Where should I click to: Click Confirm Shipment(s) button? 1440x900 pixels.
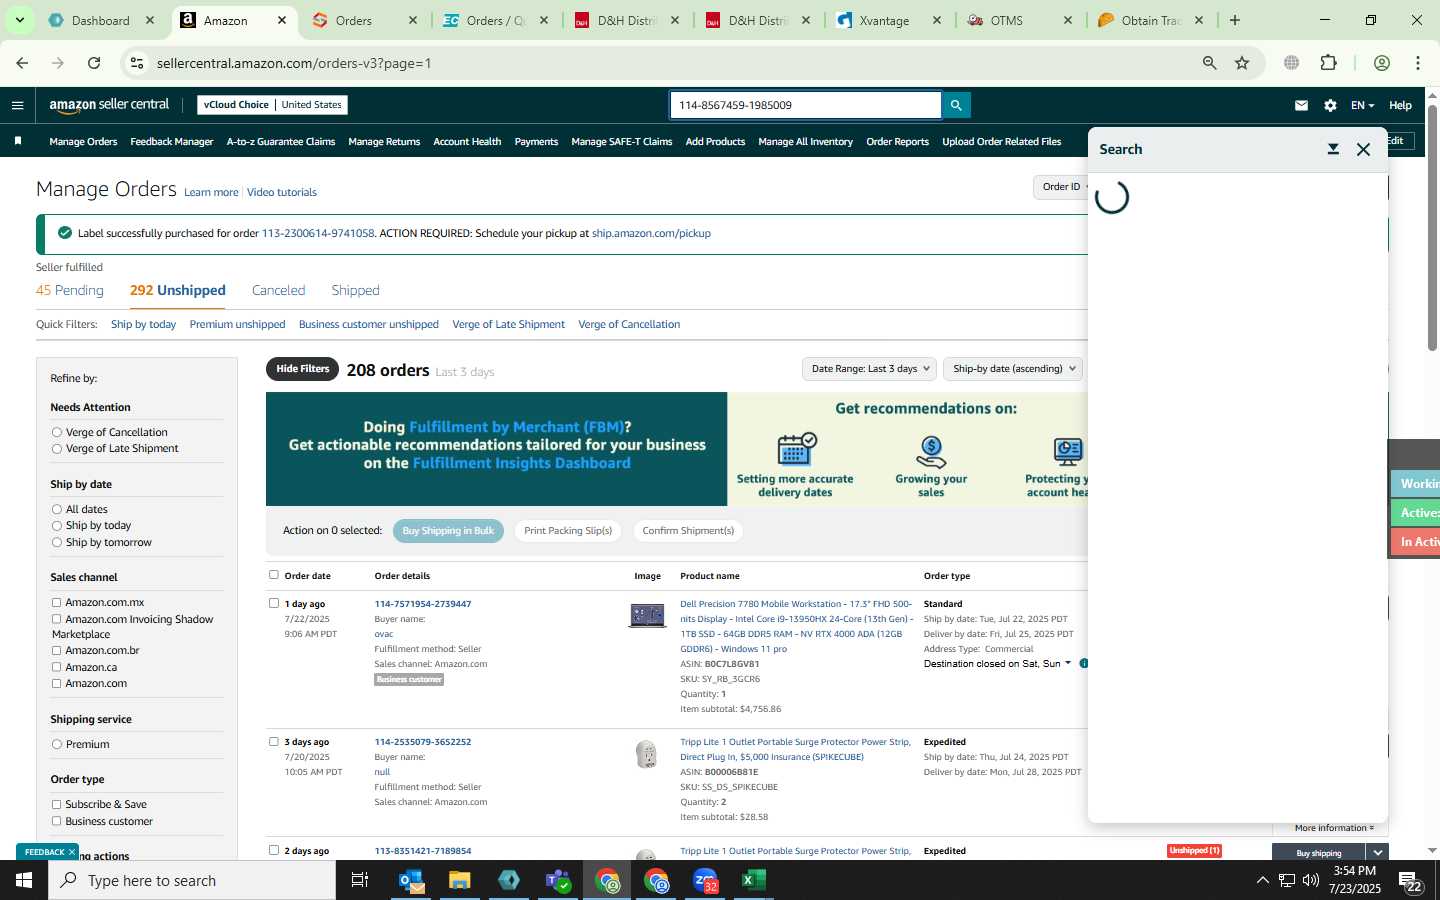click(688, 531)
